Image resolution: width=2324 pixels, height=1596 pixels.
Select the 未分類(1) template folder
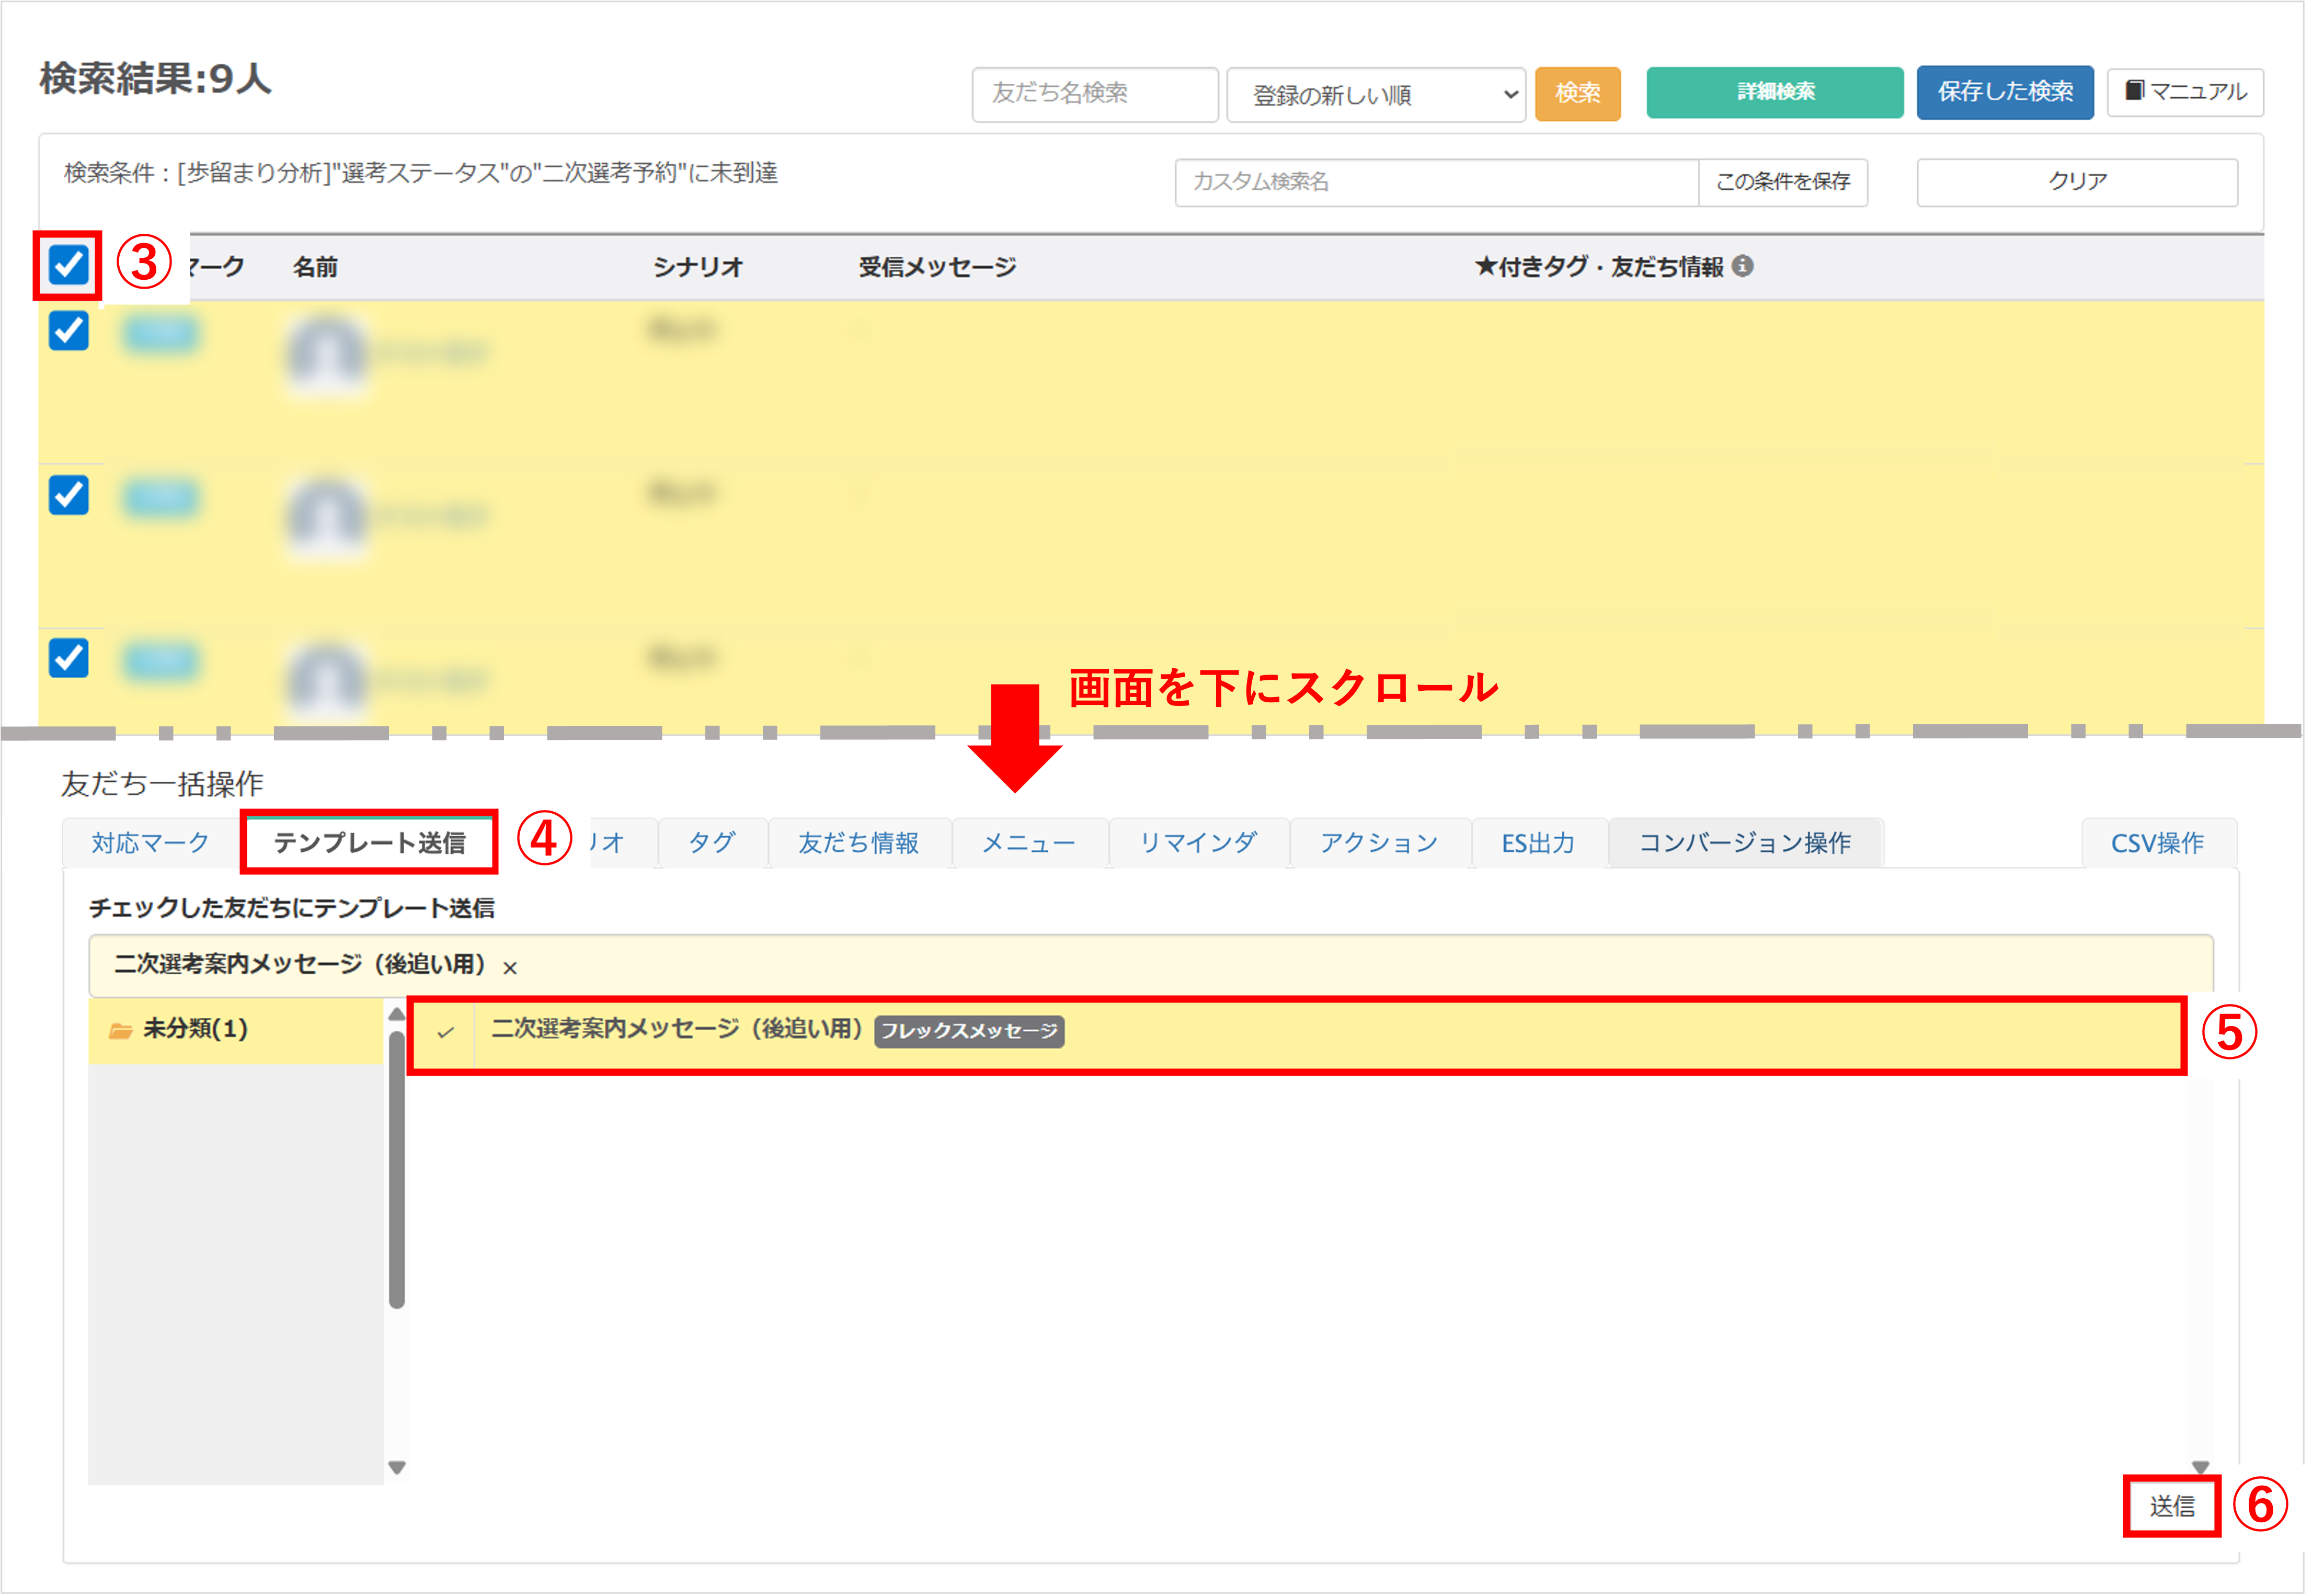point(196,1029)
